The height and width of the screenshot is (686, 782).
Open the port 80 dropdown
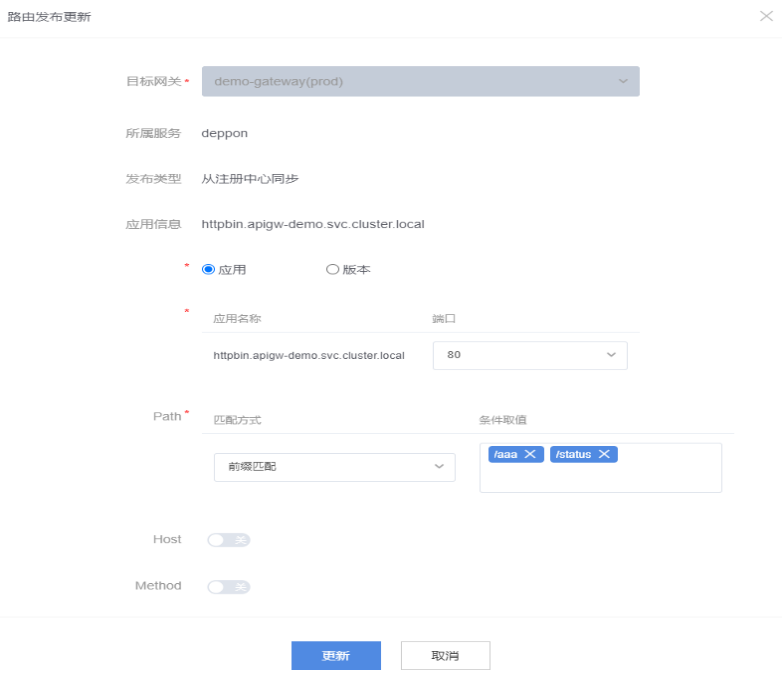tap(529, 355)
